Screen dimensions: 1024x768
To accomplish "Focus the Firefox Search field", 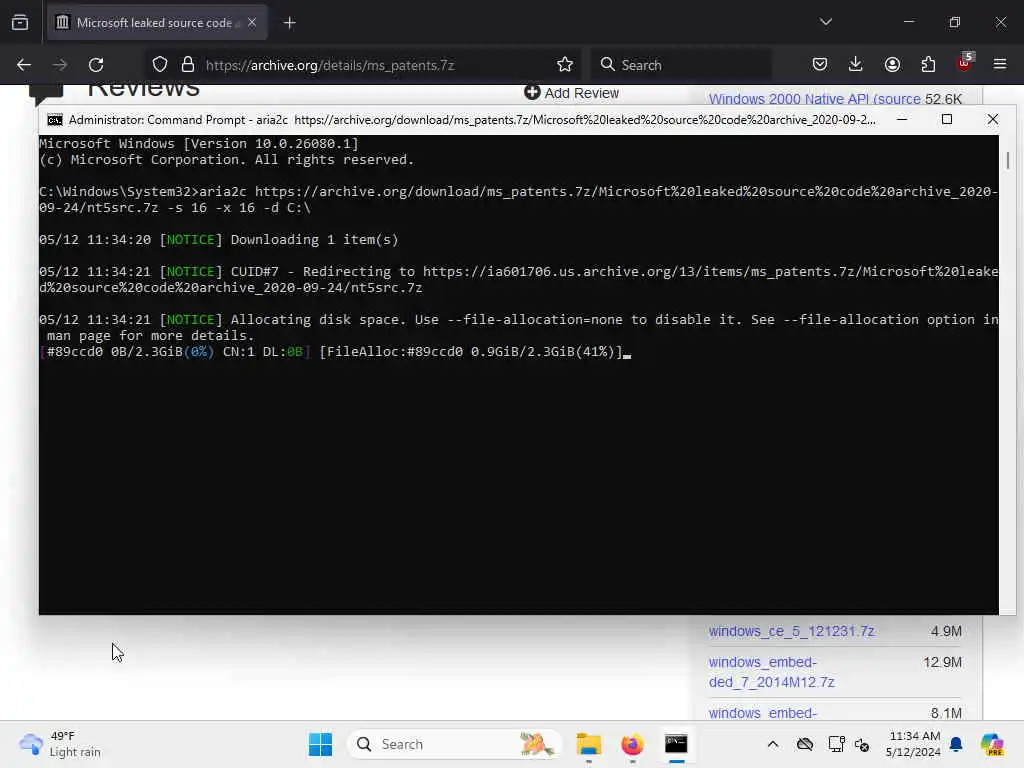I will [681, 65].
